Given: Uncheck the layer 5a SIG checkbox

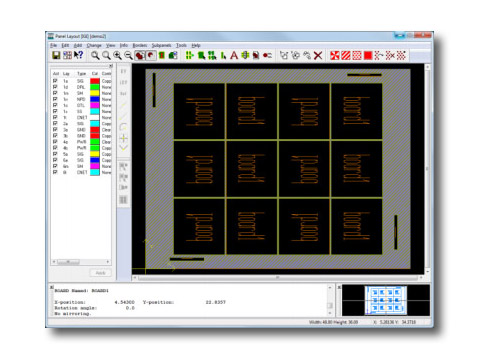Looking at the screenshot, I should coord(55,154).
